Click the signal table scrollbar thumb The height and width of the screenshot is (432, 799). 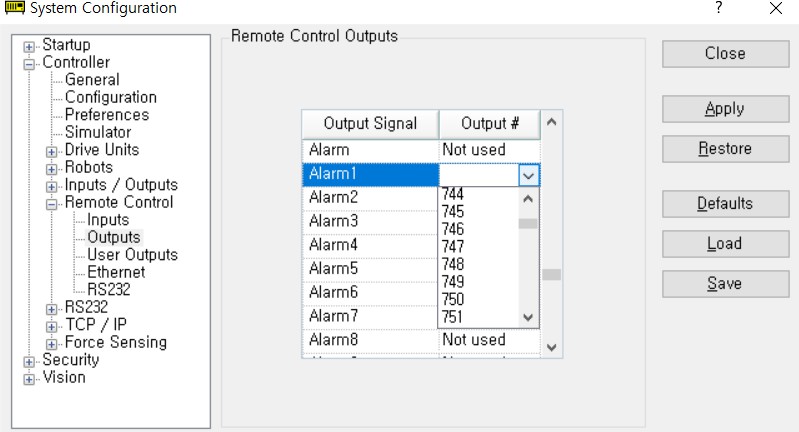(551, 275)
